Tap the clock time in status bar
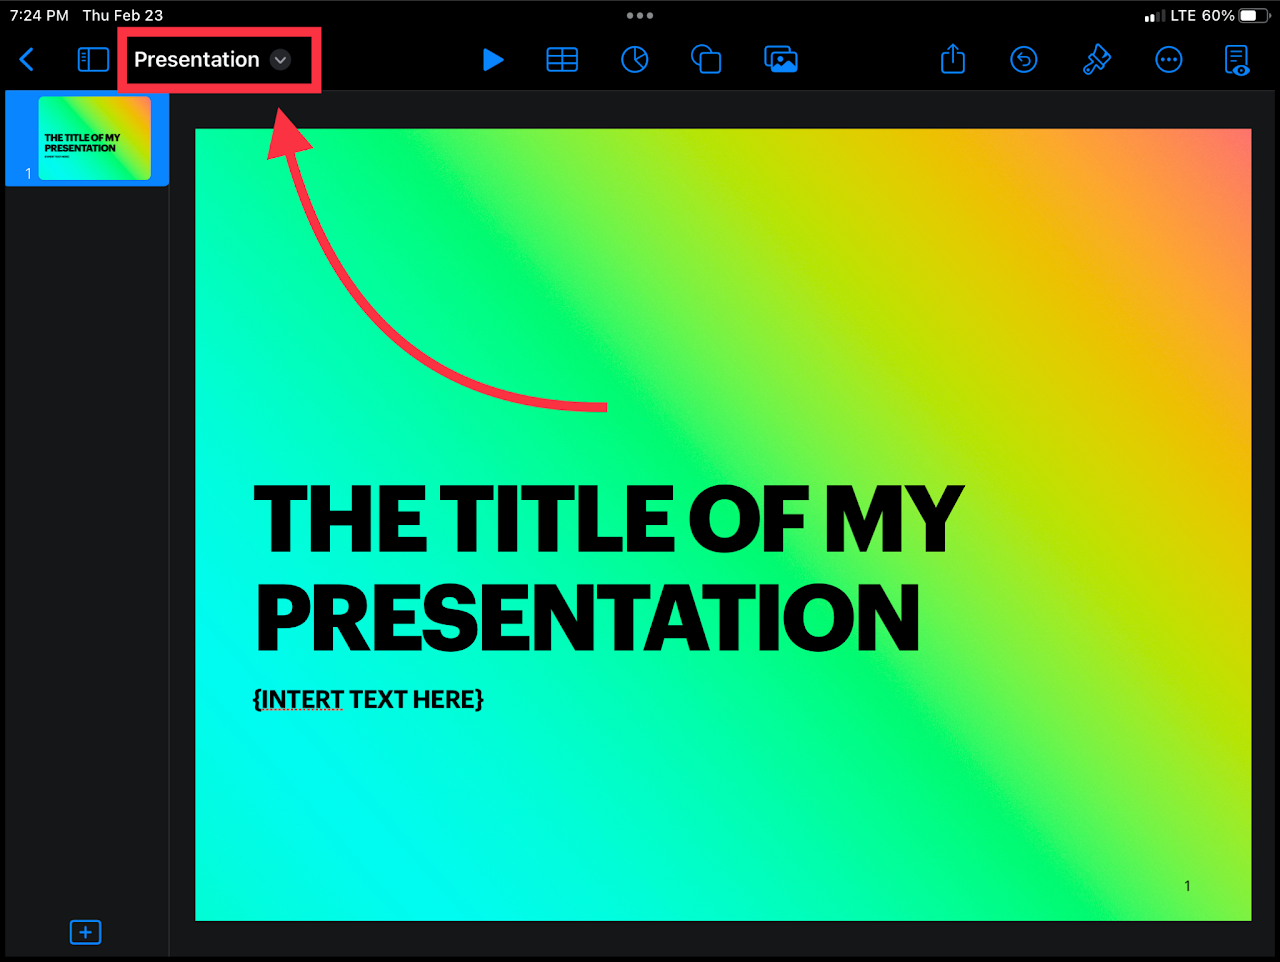This screenshot has width=1280, height=962. [39, 16]
